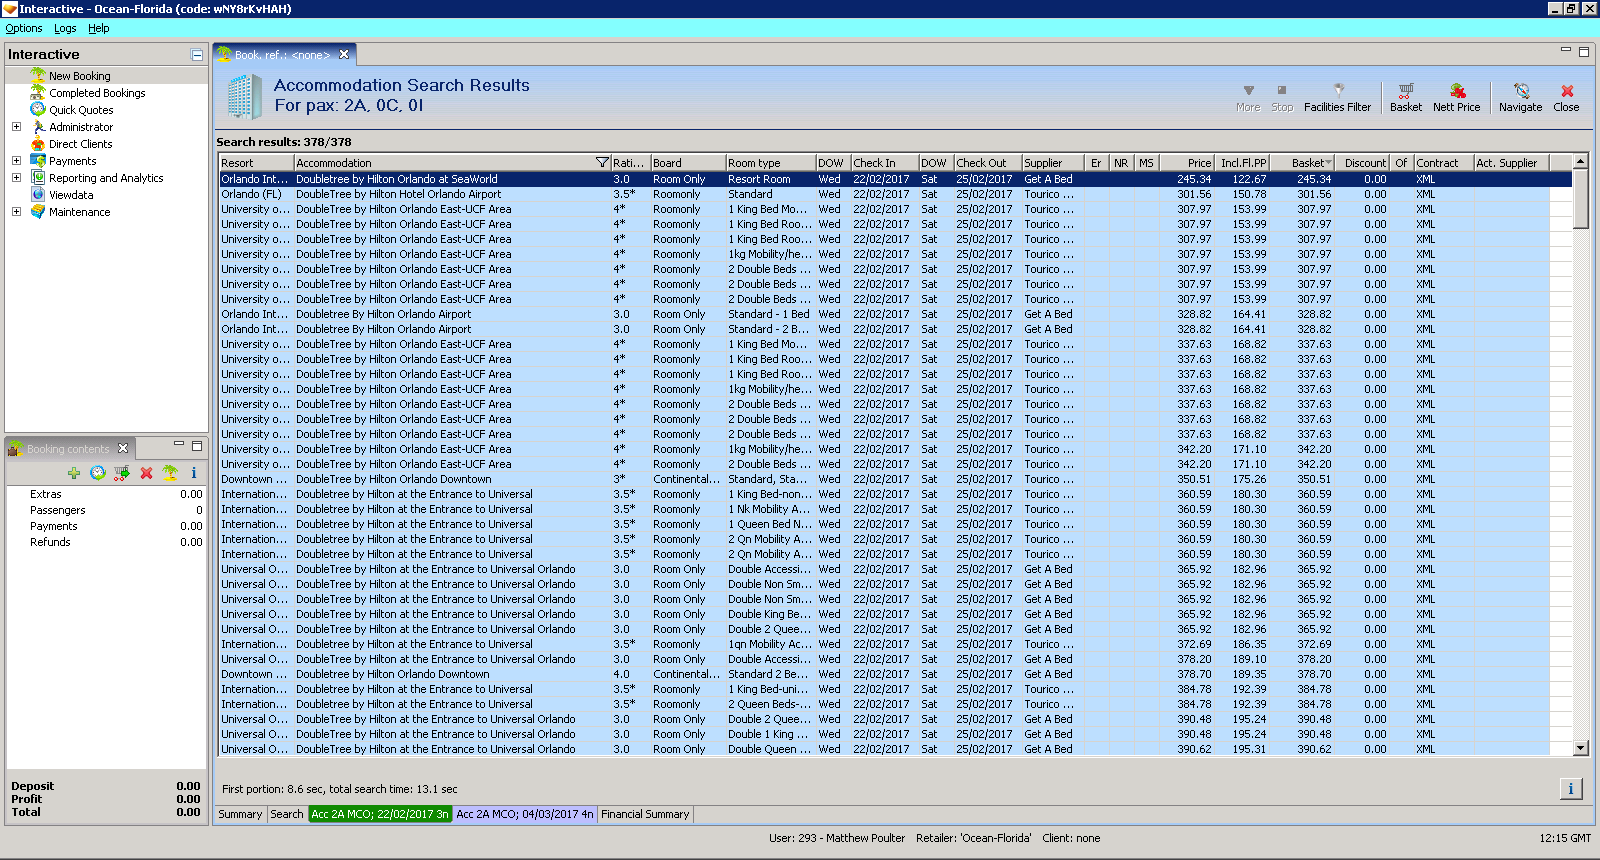Click the cart with green arrow icon
This screenshot has width=1600, height=860.
pyautogui.click(x=121, y=473)
